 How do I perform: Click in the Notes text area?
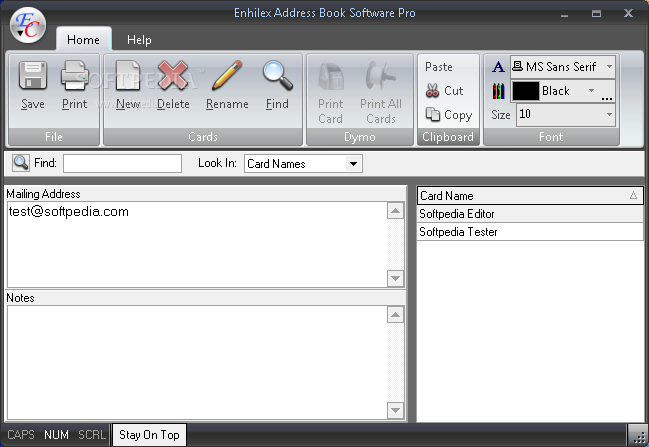coord(197,363)
